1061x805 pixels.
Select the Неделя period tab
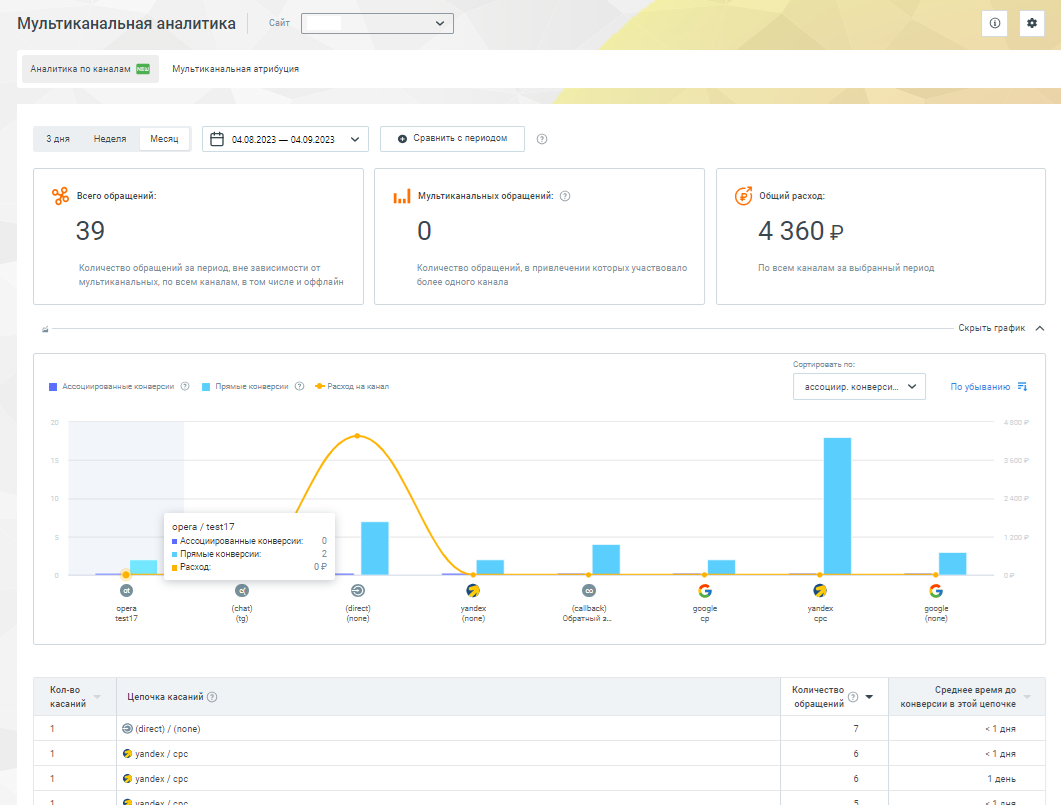(110, 139)
